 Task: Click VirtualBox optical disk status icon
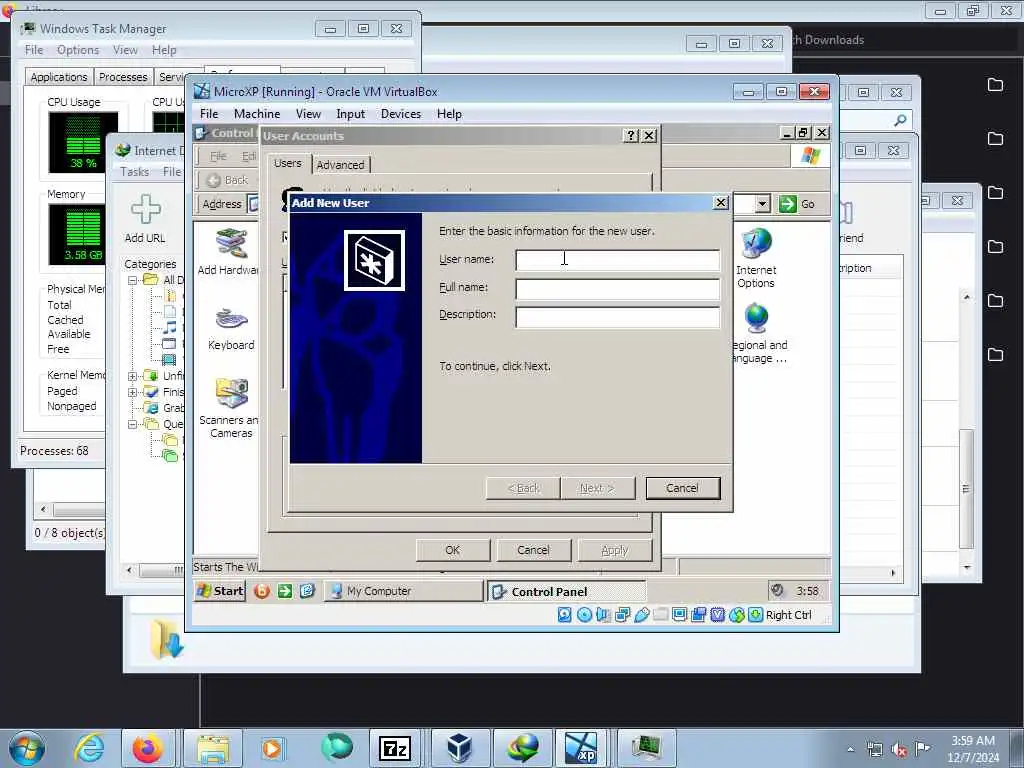[584, 615]
